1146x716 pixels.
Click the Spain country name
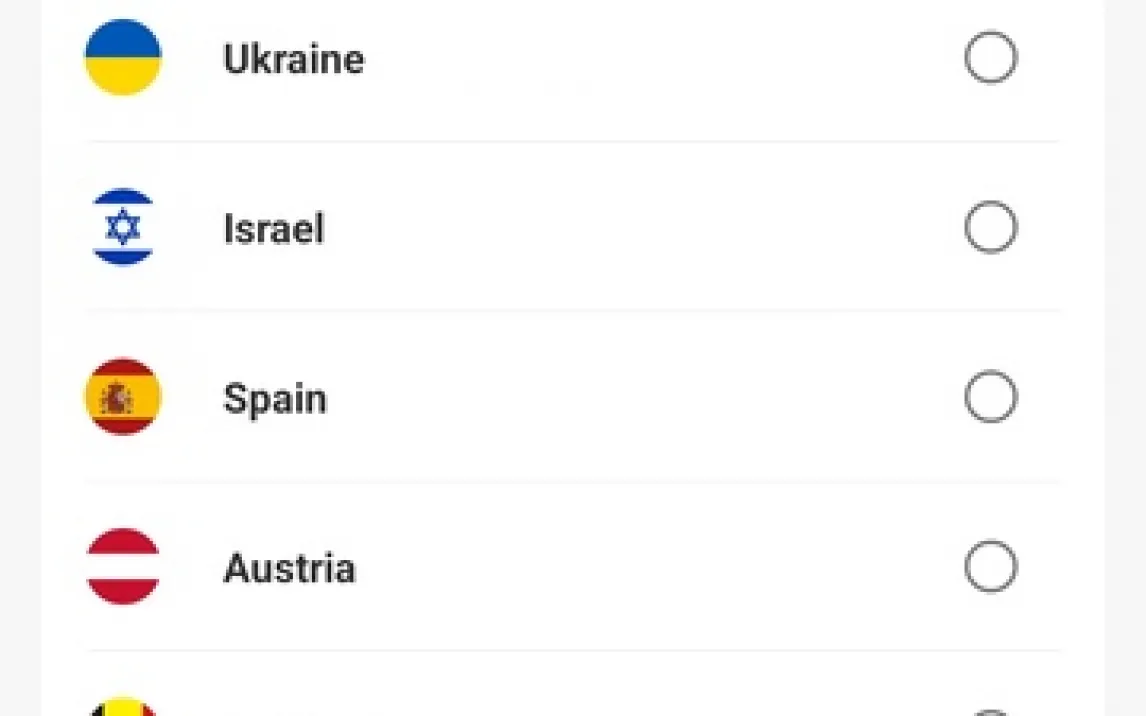pyautogui.click(x=274, y=399)
